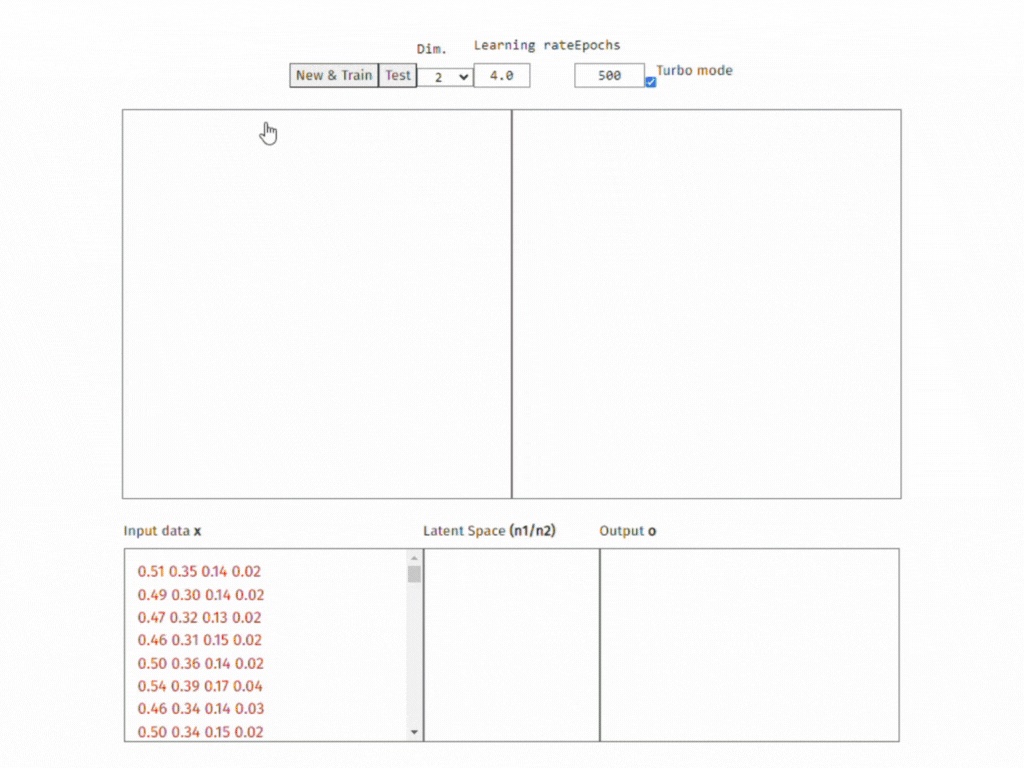
Task: Click the input data scrollbar up arrow
Action: [x=414, y=558]
